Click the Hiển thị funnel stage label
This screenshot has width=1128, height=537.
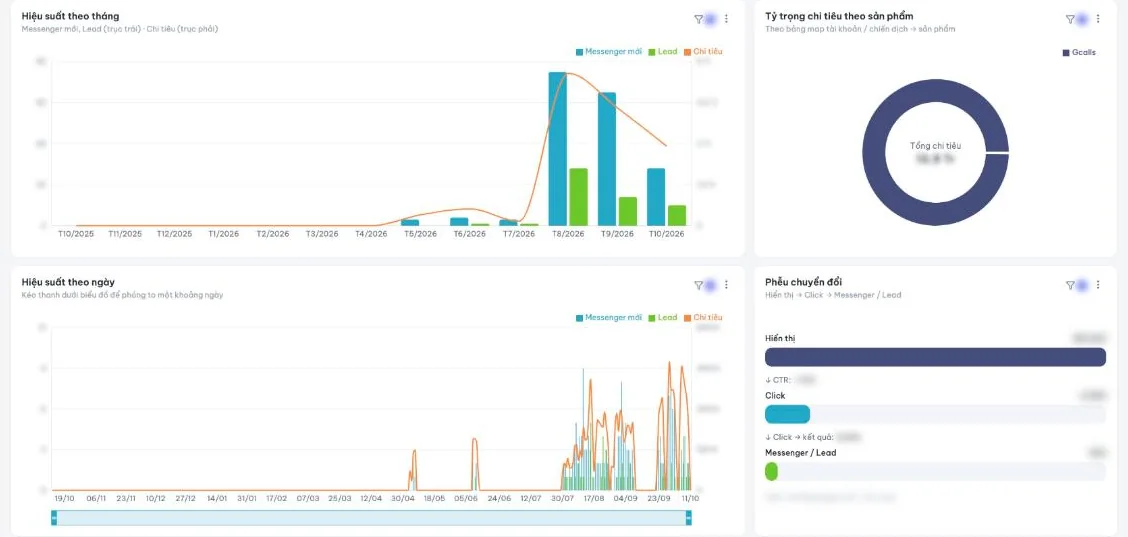click(x=781, y=338)
